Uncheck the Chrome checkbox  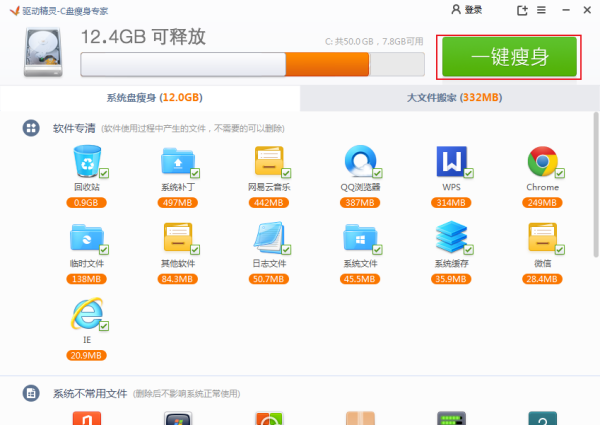pyautogui.click(x=560, y=173)
